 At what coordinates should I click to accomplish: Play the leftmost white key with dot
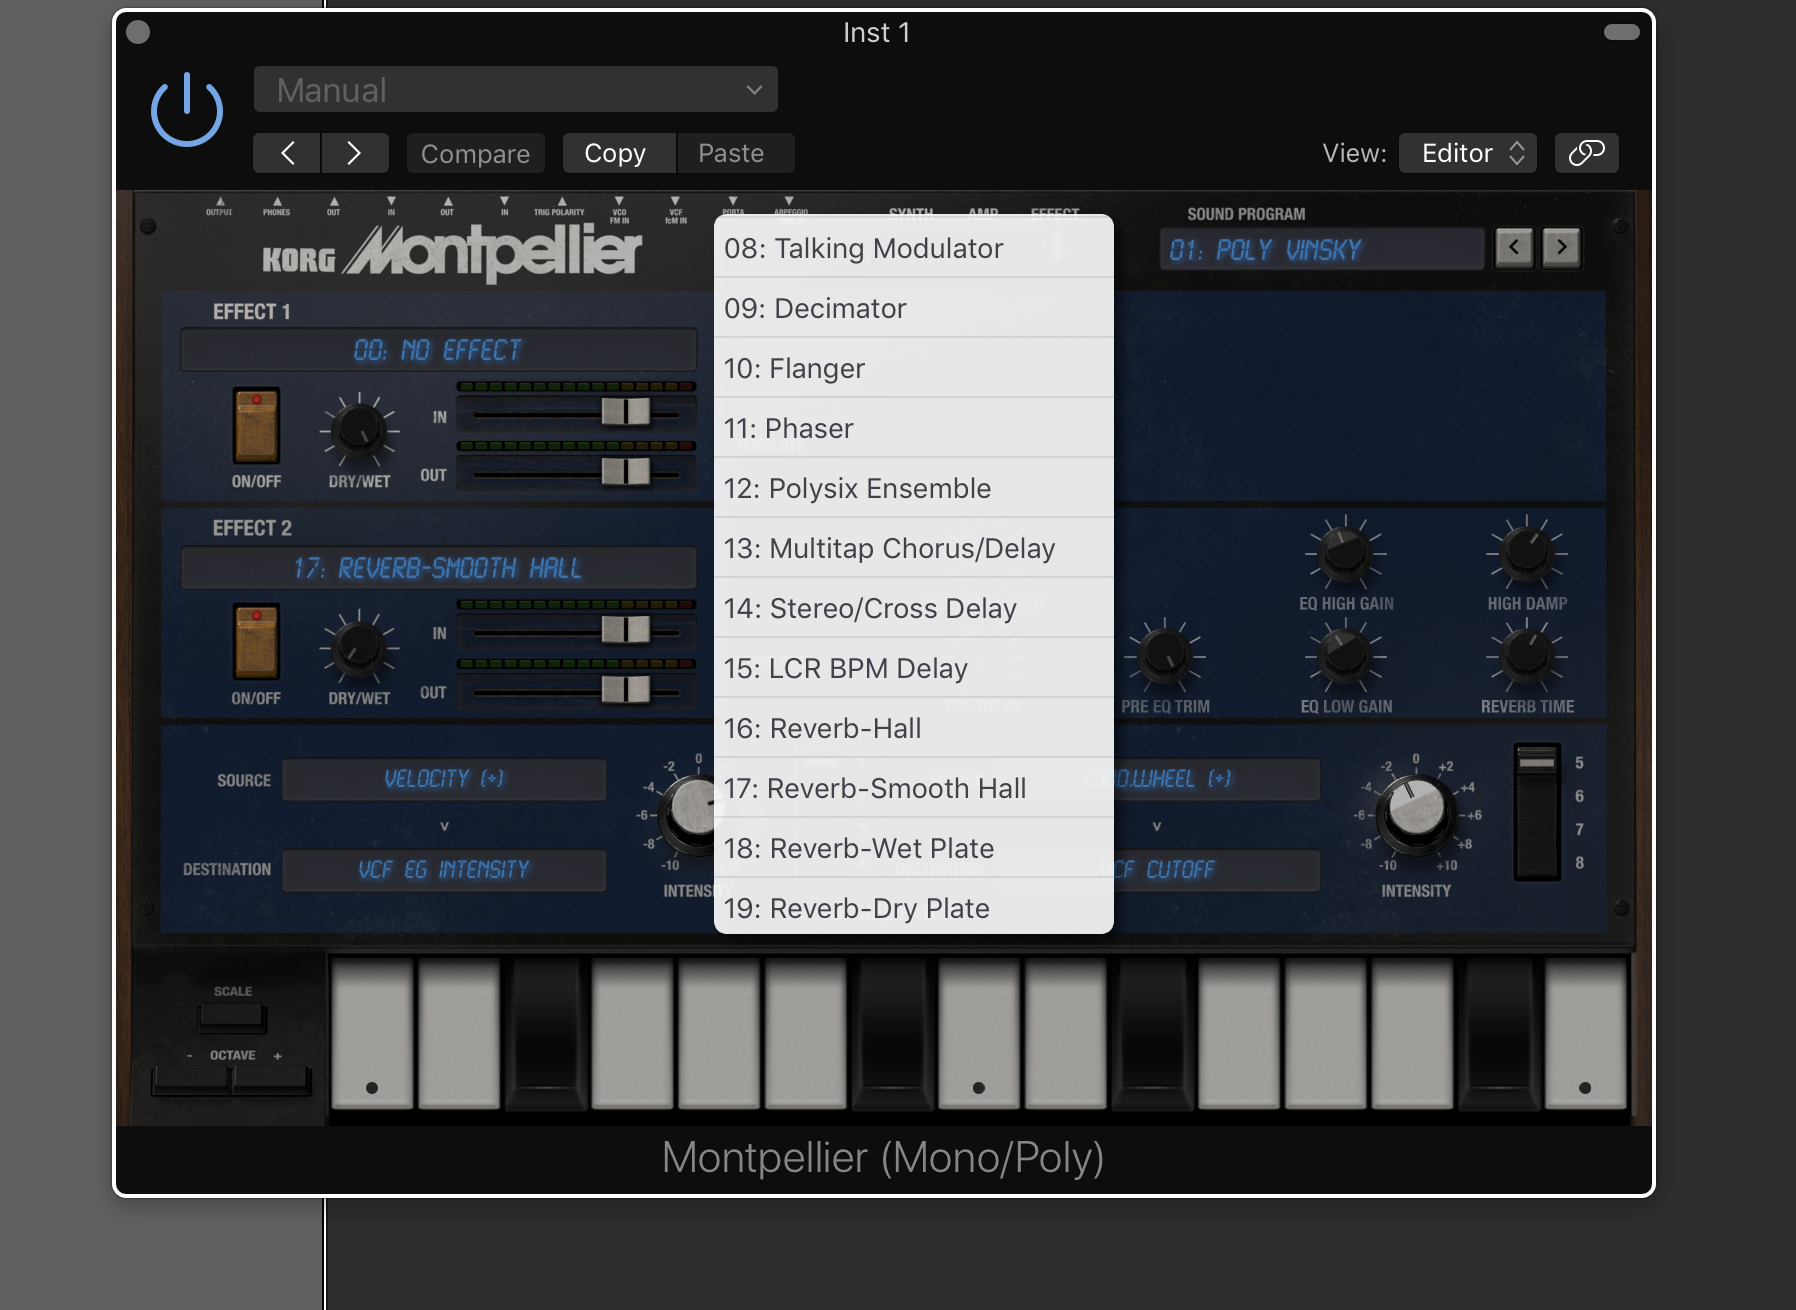coord(372,1034)
